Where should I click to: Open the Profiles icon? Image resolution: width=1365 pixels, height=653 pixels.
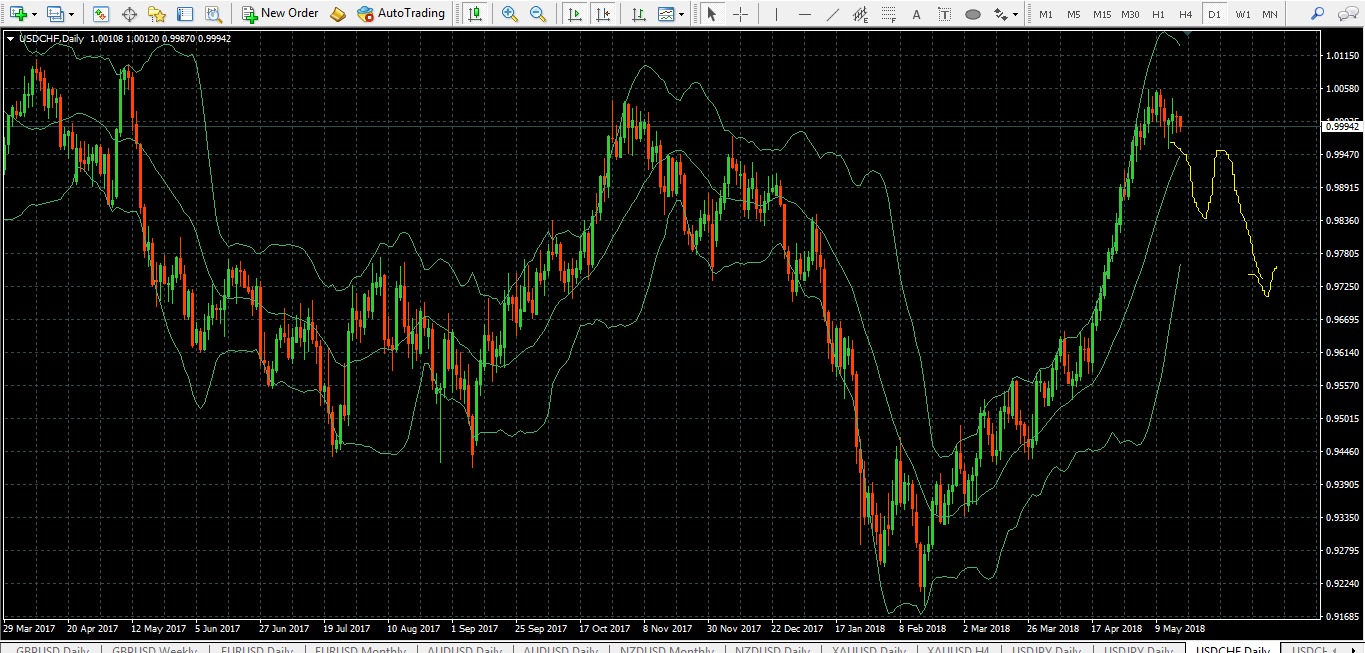tap(55, 14)
